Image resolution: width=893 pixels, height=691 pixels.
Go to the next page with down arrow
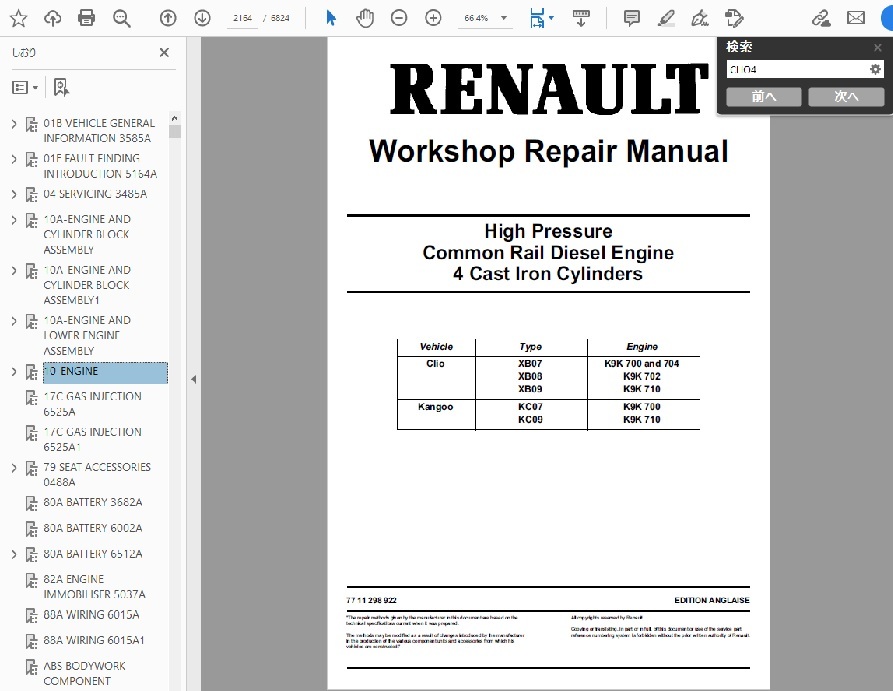(x=202, y=18)
